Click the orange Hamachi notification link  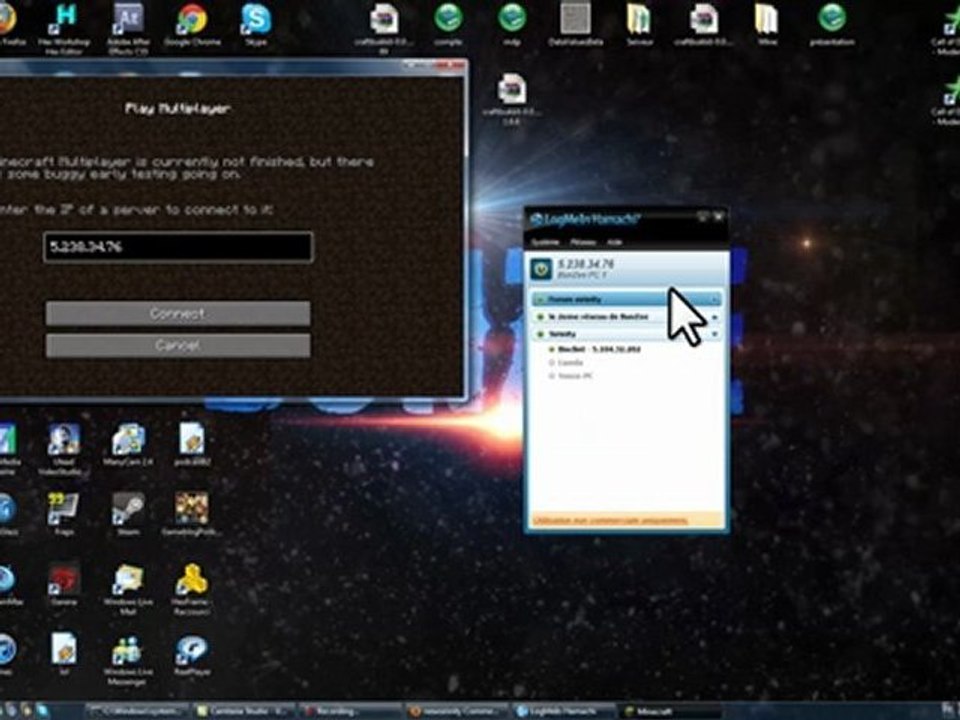tap(610, 520)
